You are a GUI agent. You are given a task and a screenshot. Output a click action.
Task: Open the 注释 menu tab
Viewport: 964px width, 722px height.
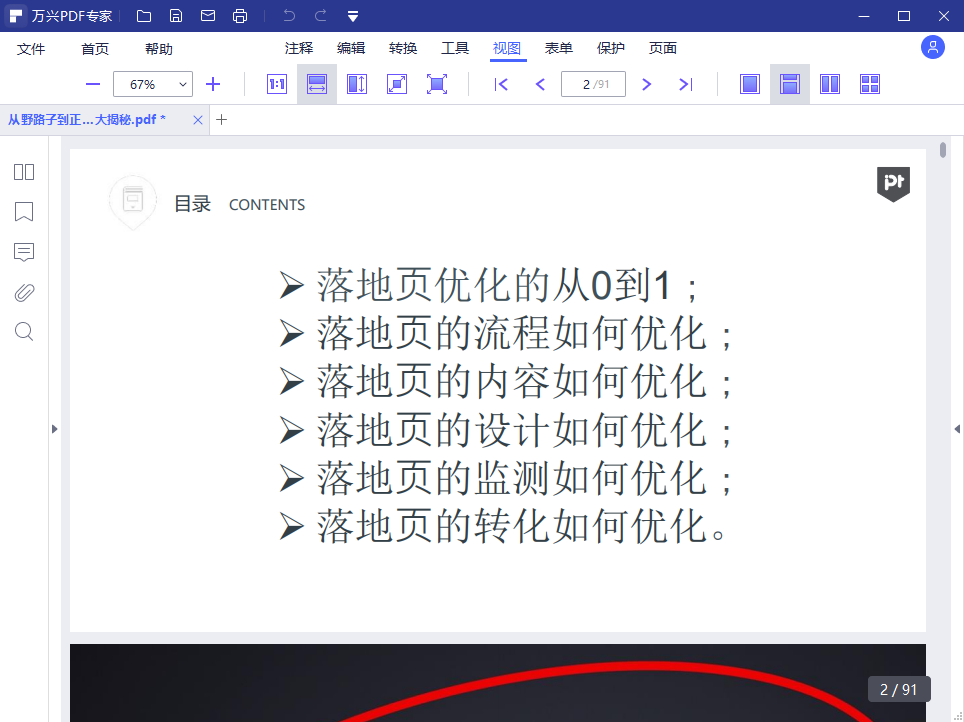click(x=298, y=48)
